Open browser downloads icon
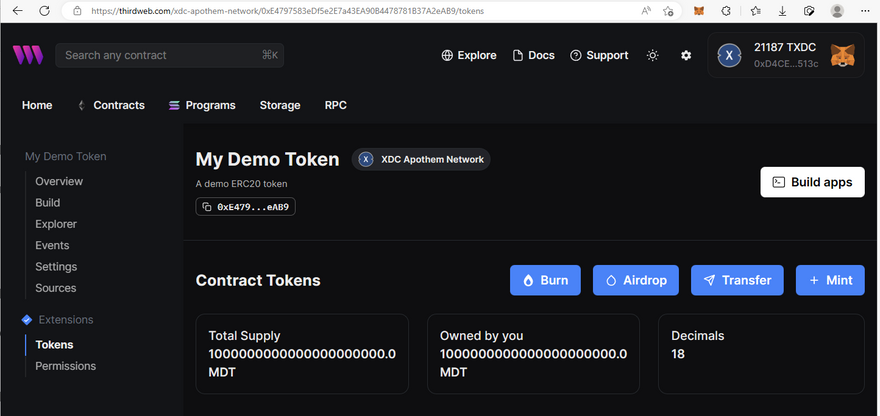880x416 pixels. click(782, 11)
